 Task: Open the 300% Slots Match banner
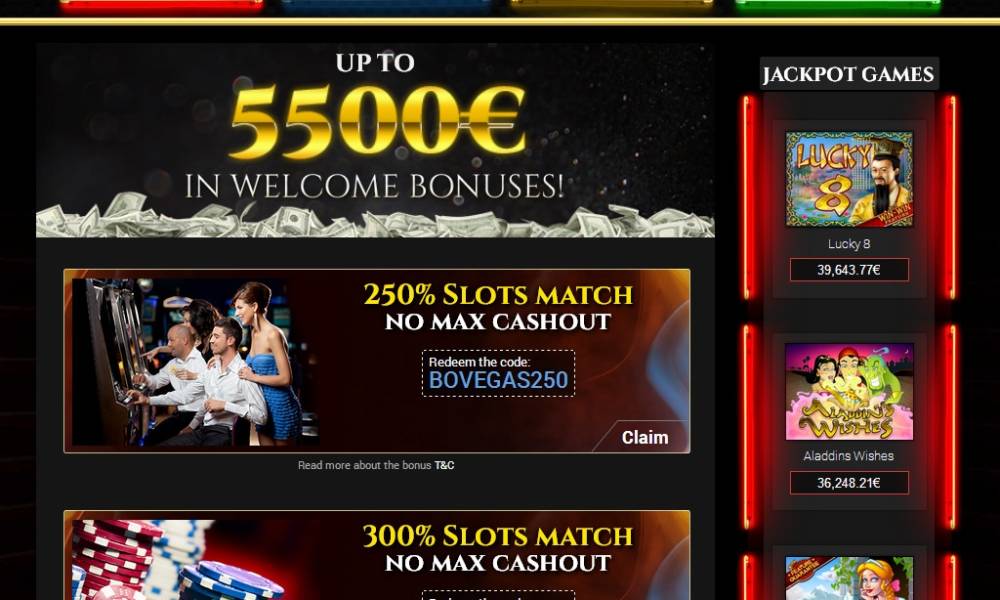click(376, 555)
